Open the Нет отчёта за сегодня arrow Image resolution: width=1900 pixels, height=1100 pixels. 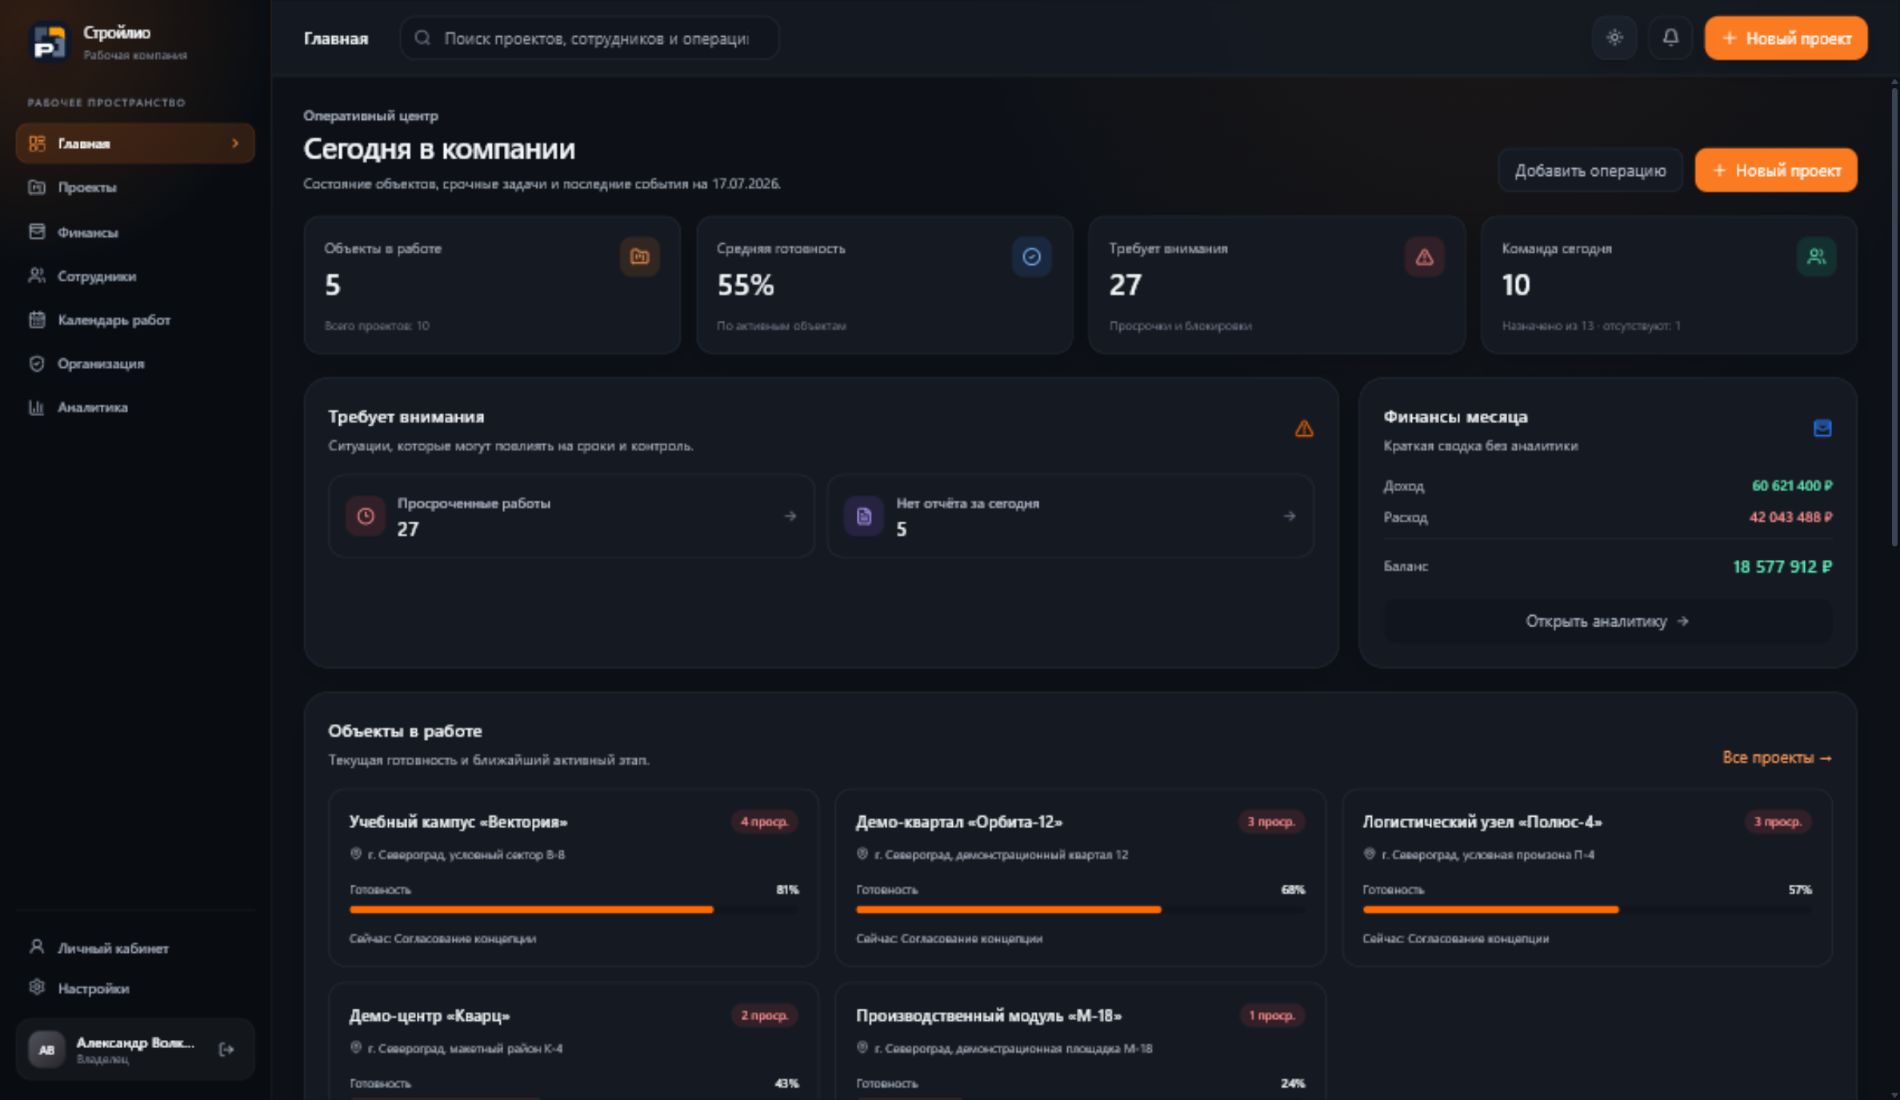[1289, 516]
